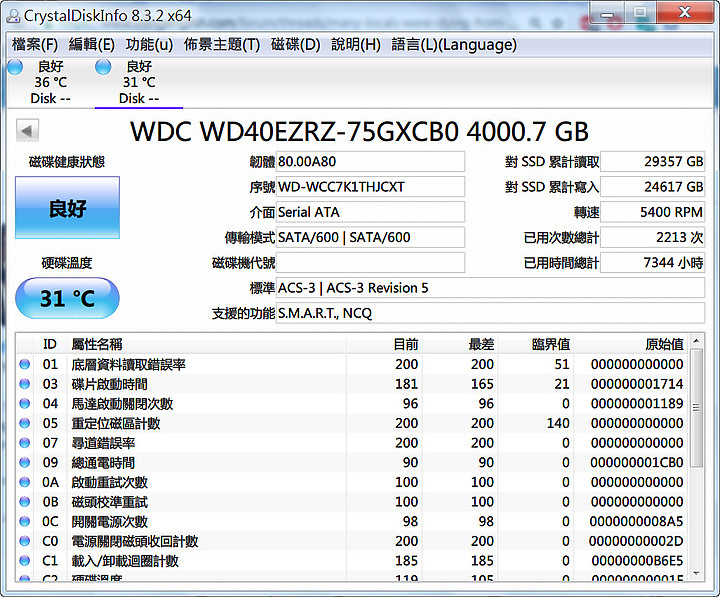Select the 31 °C disk tab
This screenshot has height=597, width=720.
139,82
